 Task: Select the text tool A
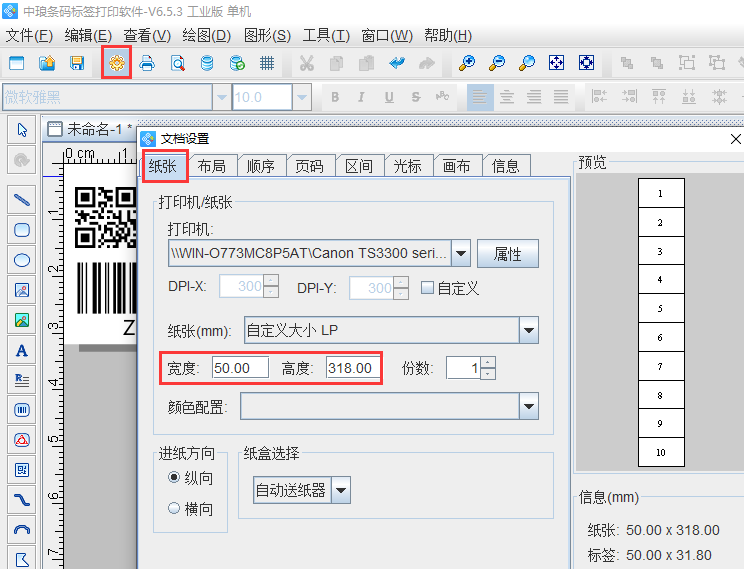coord(21,350)
